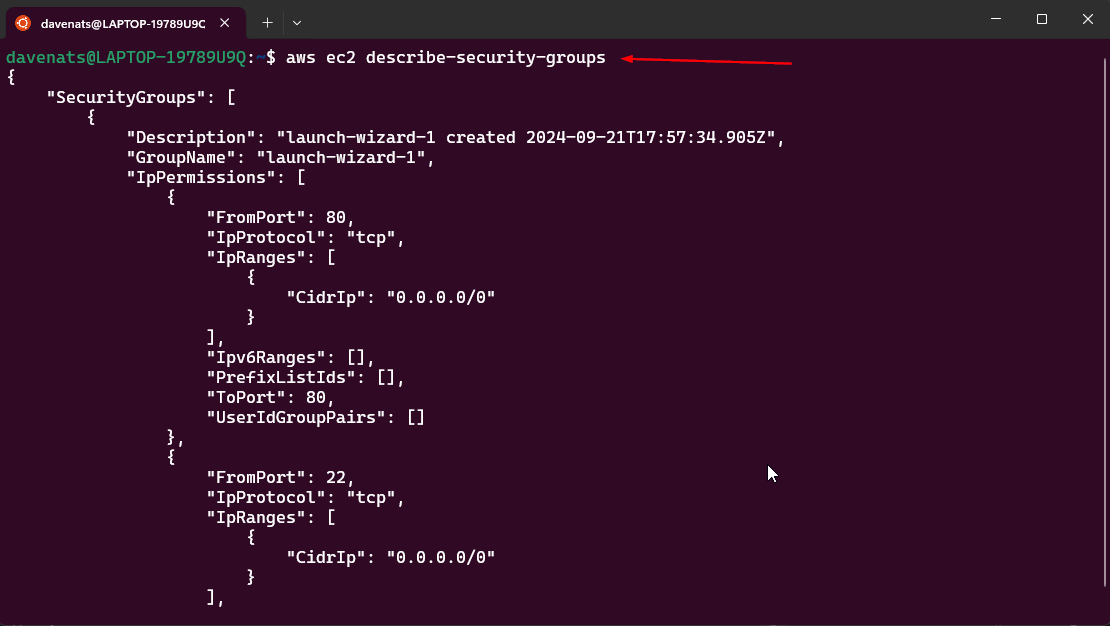Open a new tab with the plus button
Image resolution: width=1110 pixels, height=626 pixels.
(x=267, y=22)
